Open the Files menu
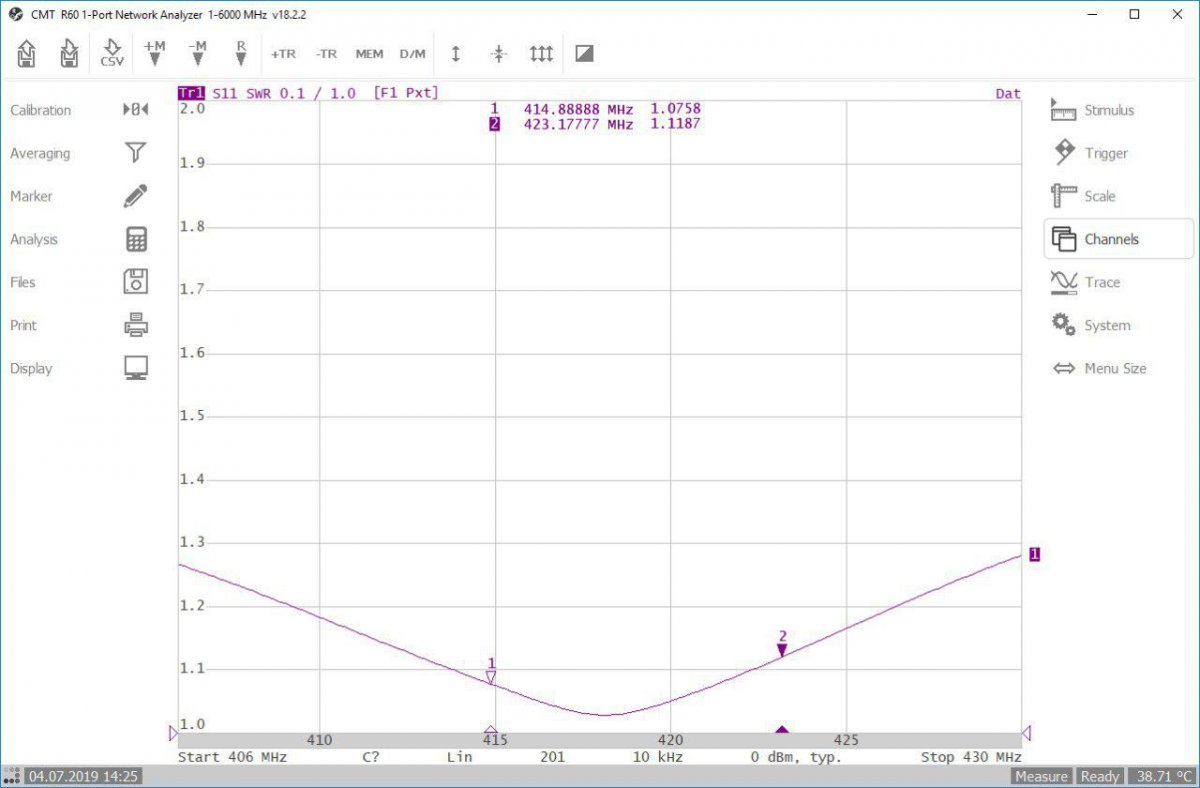Image resolution: width=1200 pixels, height=788 pixels. point(78,282)
